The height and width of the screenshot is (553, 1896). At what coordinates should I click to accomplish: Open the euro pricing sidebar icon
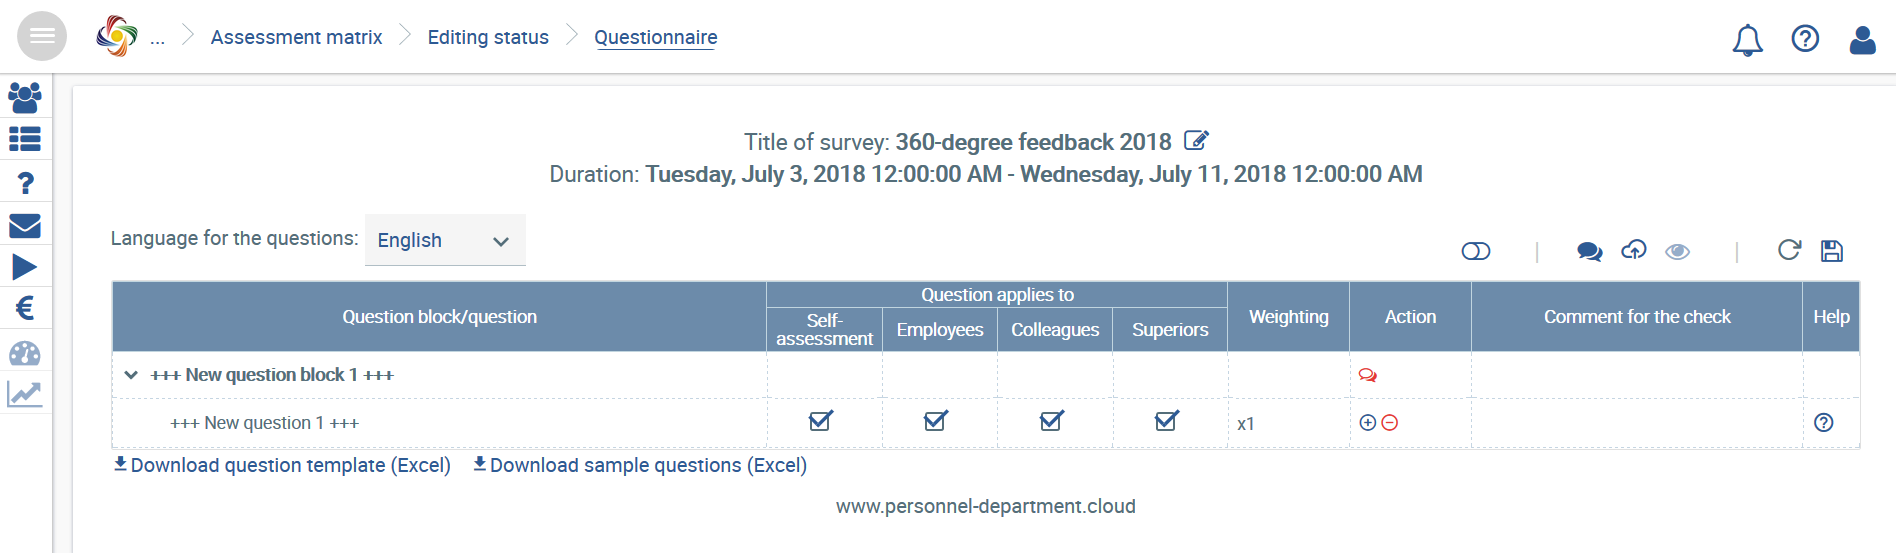coord(25,308)
